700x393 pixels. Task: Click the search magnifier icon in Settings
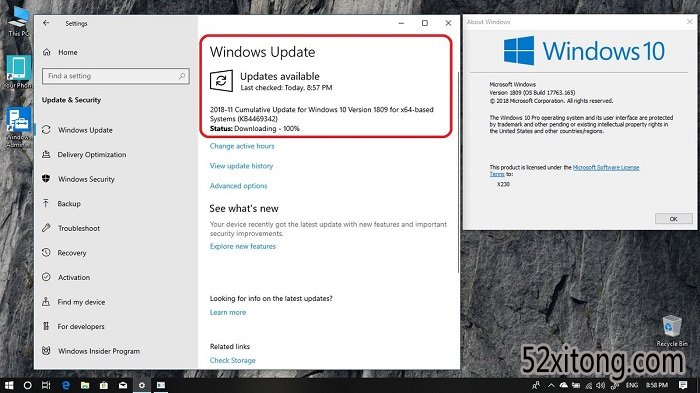pyautogui.click(x=182, y=76)
